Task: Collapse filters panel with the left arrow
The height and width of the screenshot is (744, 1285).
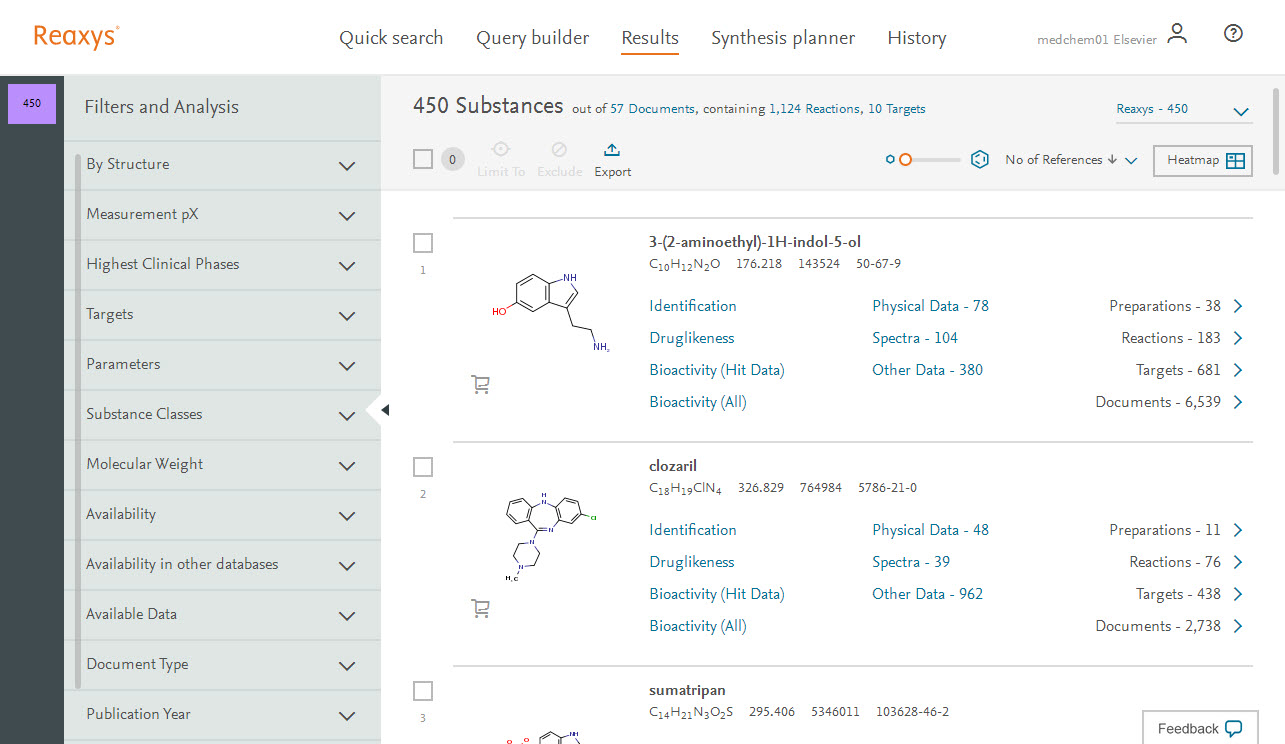Action: (x=385, y=410)
